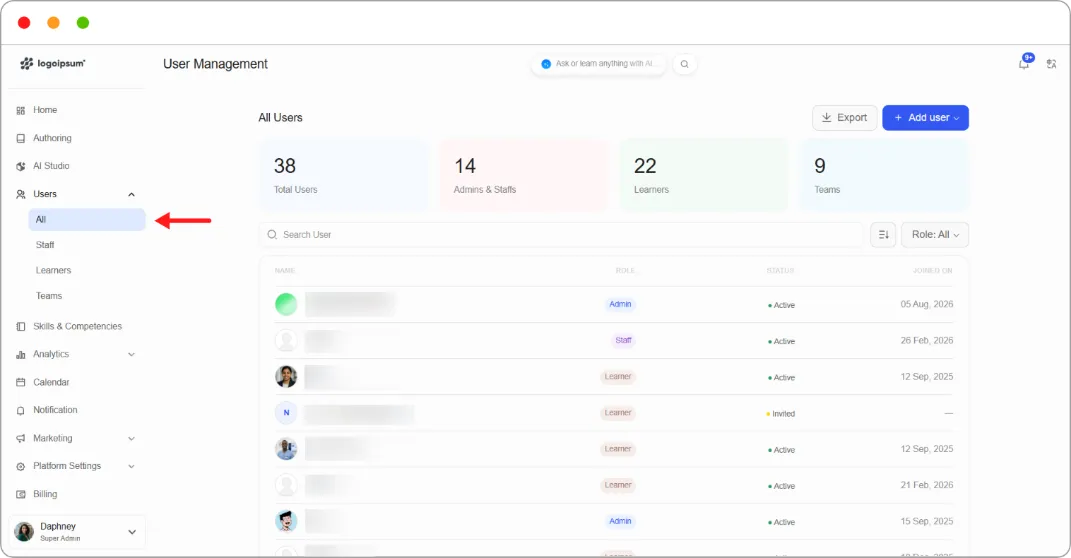Click the Search User field
This screenshot has height=558, width=1071.
[x=561, y=235]
